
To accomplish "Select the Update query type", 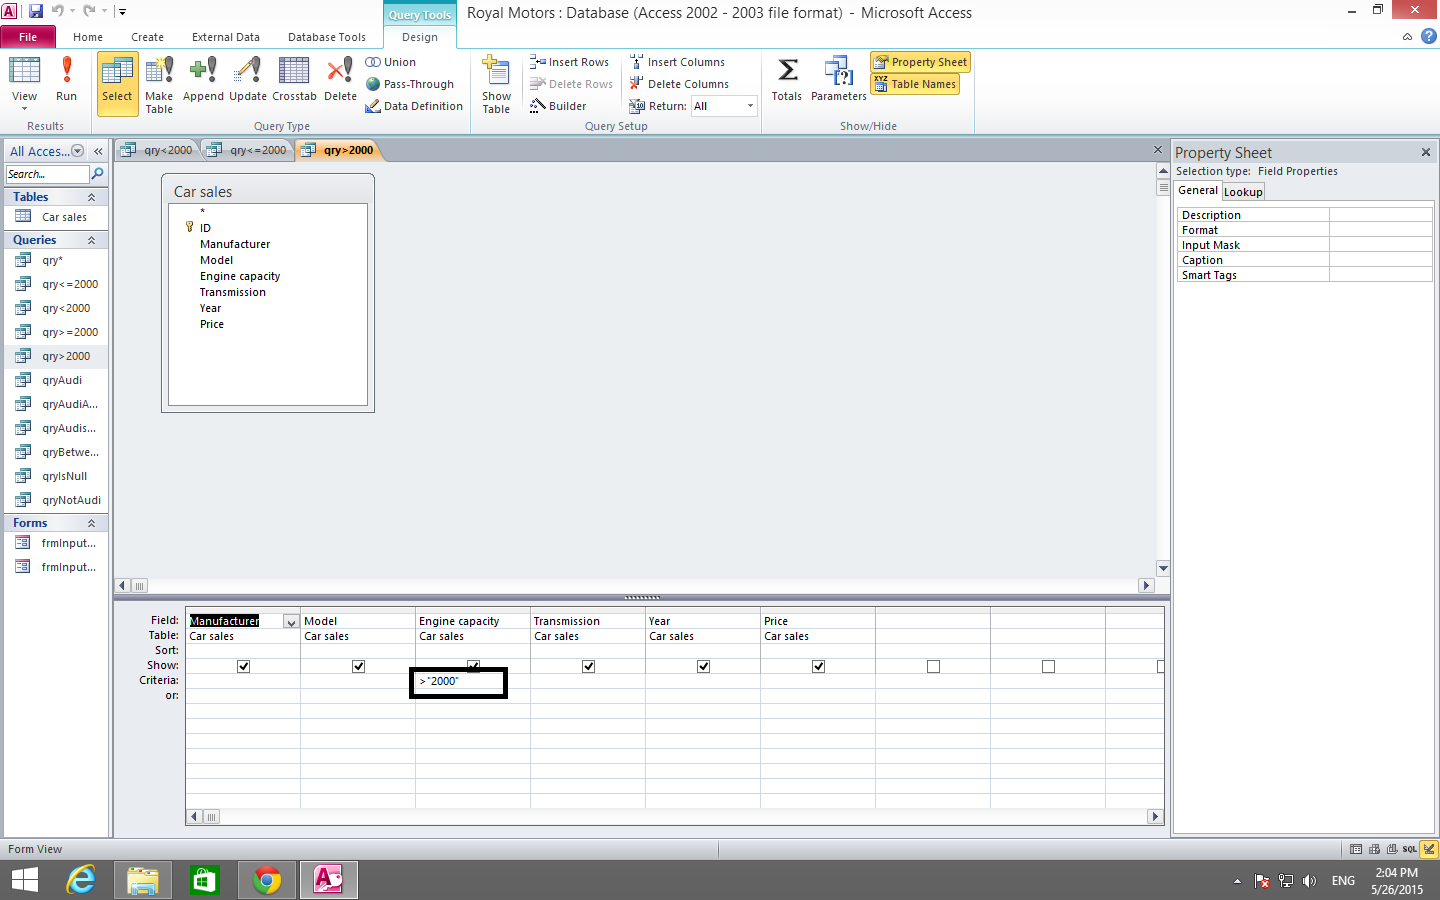I will pyautogui.click(x=248, y=80).
